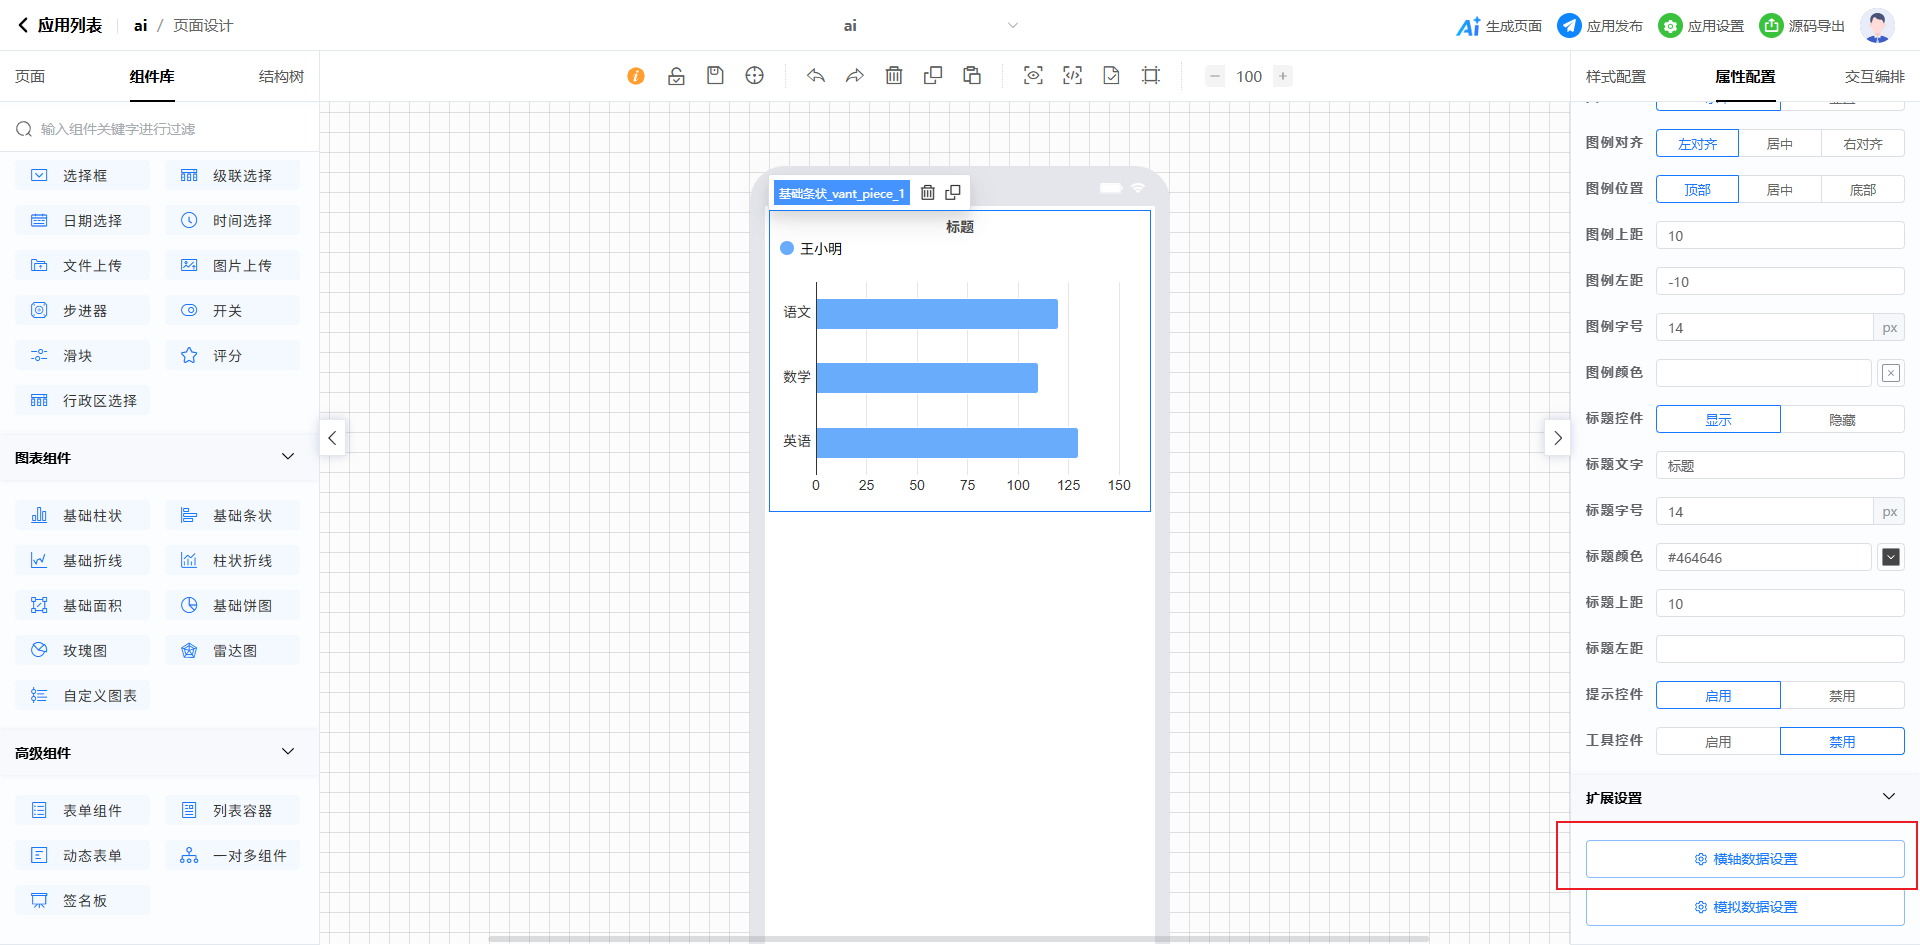Open the 结构树 tab

click(x=281, y=77)
